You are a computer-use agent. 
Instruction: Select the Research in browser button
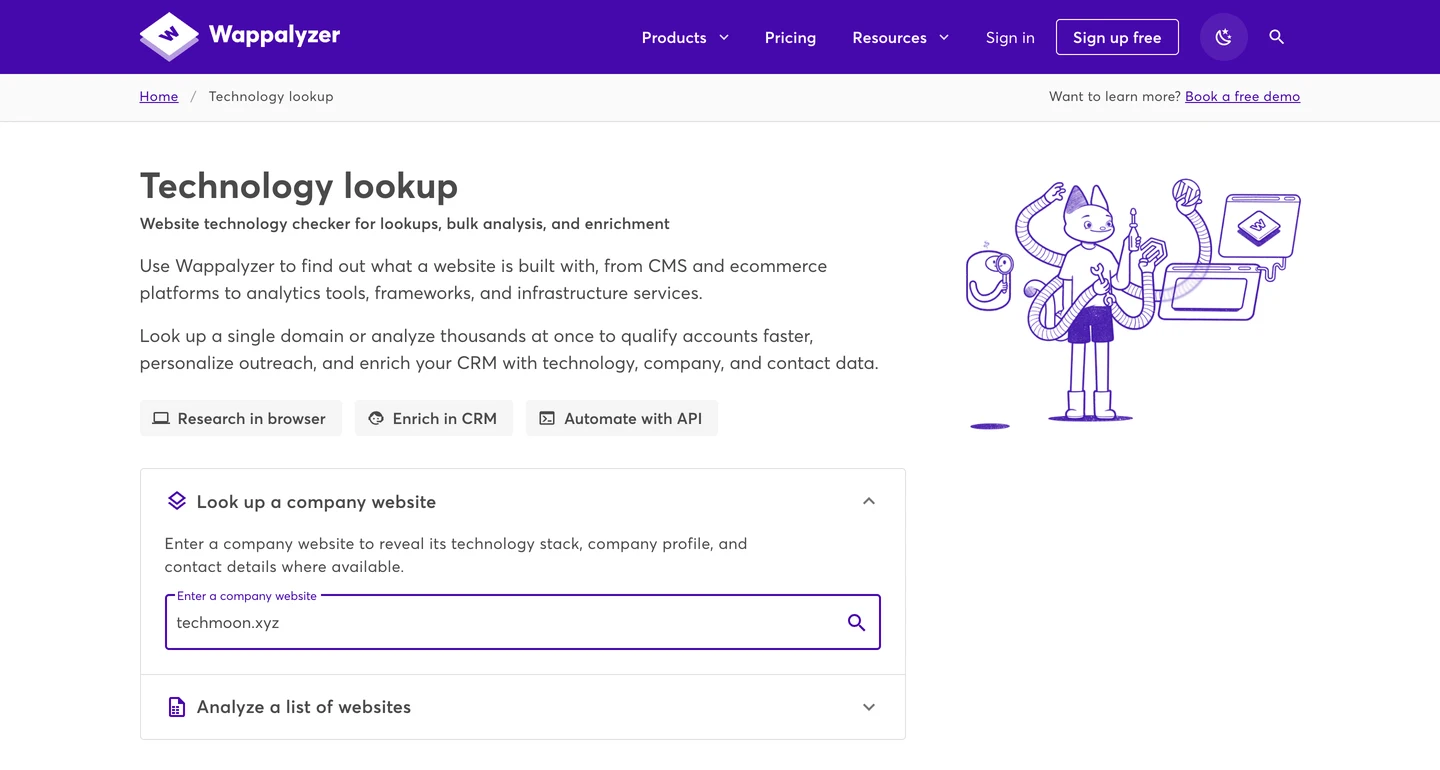click(241, 418)
